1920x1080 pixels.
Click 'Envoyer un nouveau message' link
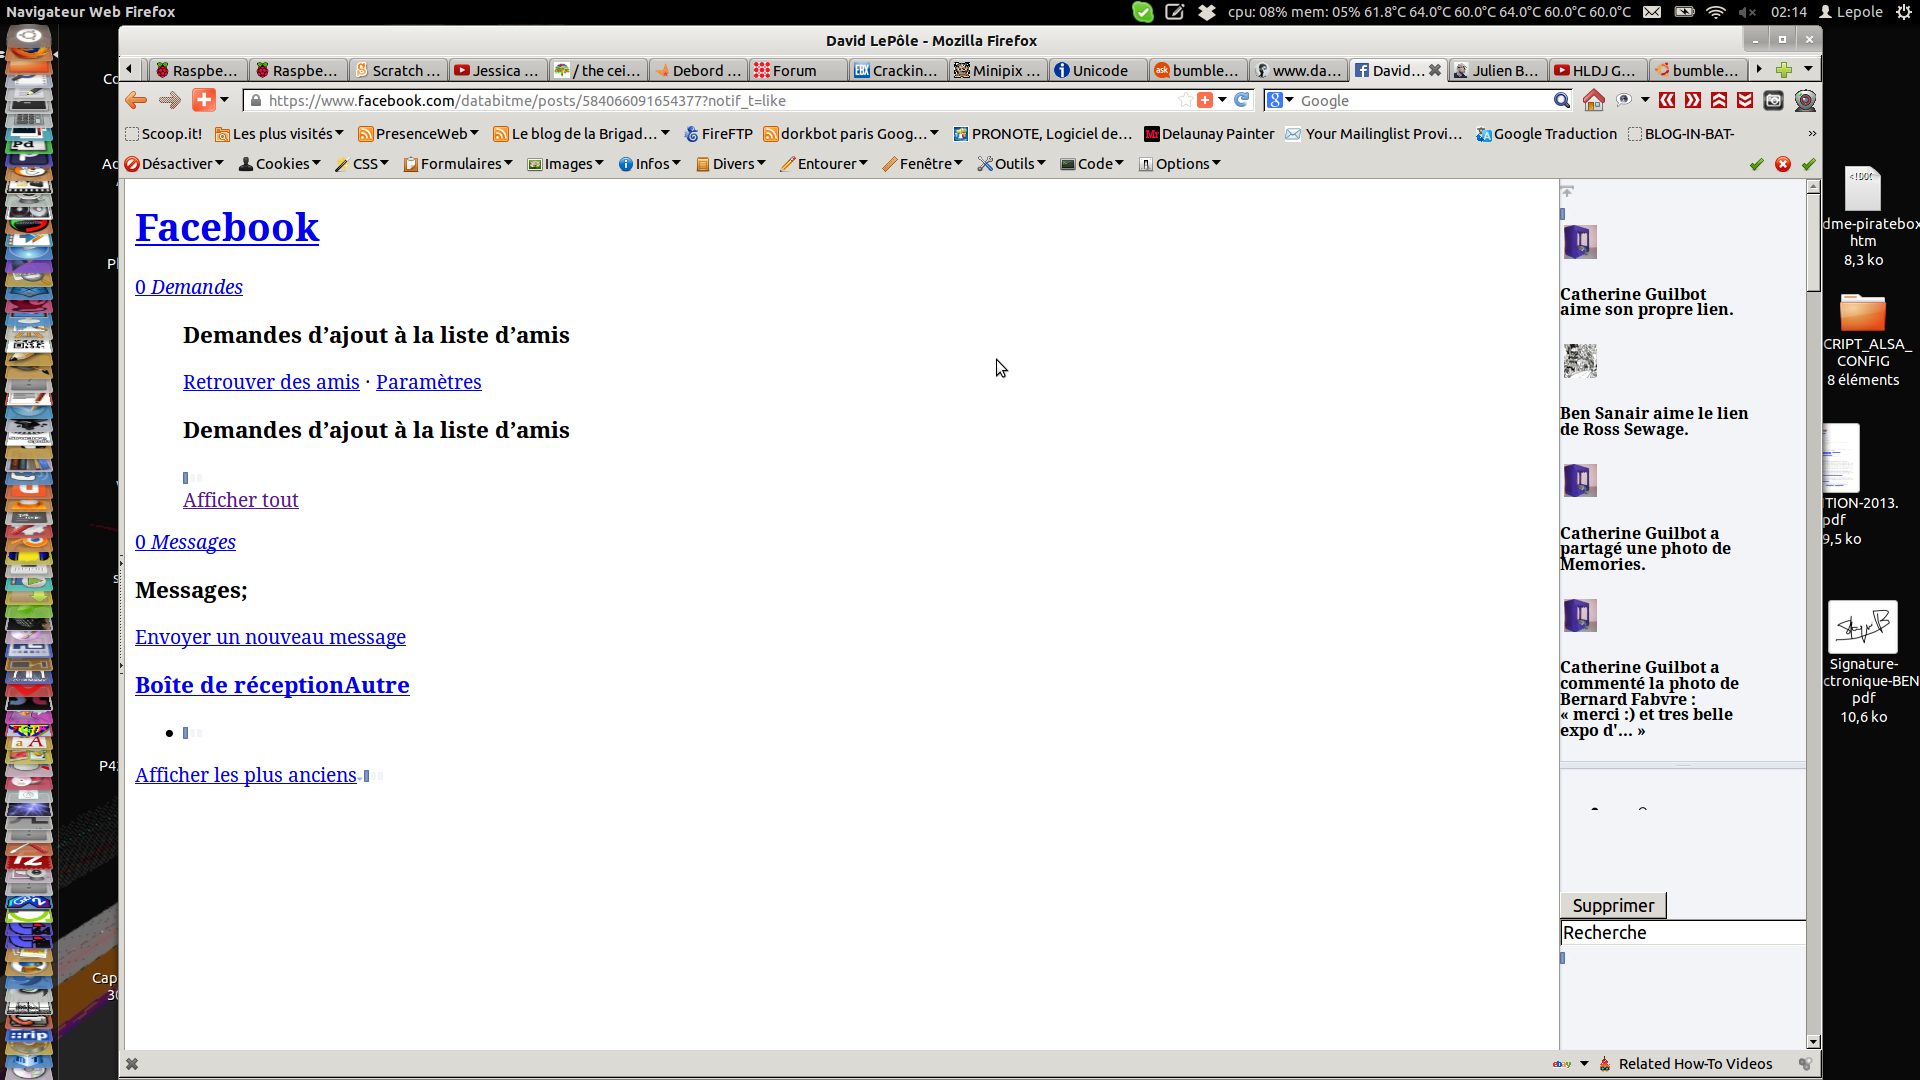tap(270, 637)
